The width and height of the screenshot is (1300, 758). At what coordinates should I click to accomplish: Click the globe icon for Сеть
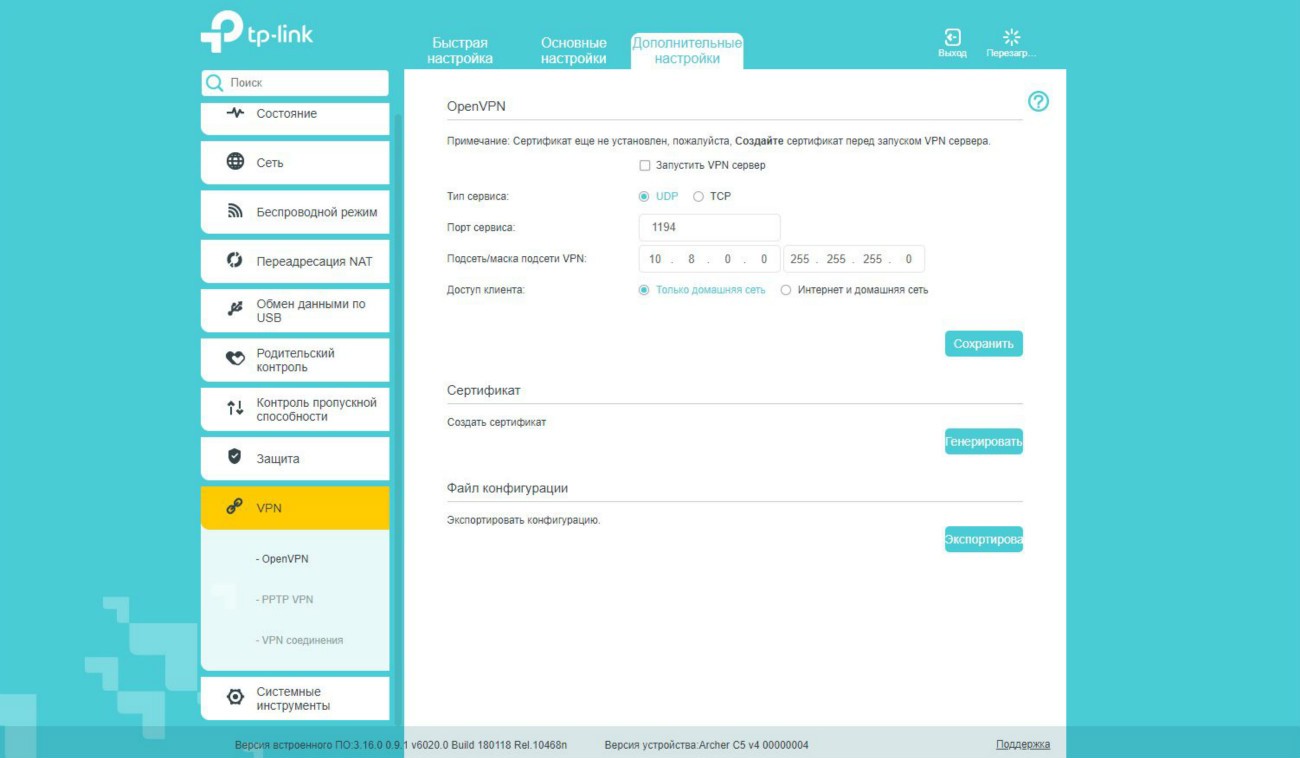click(235, 162)
